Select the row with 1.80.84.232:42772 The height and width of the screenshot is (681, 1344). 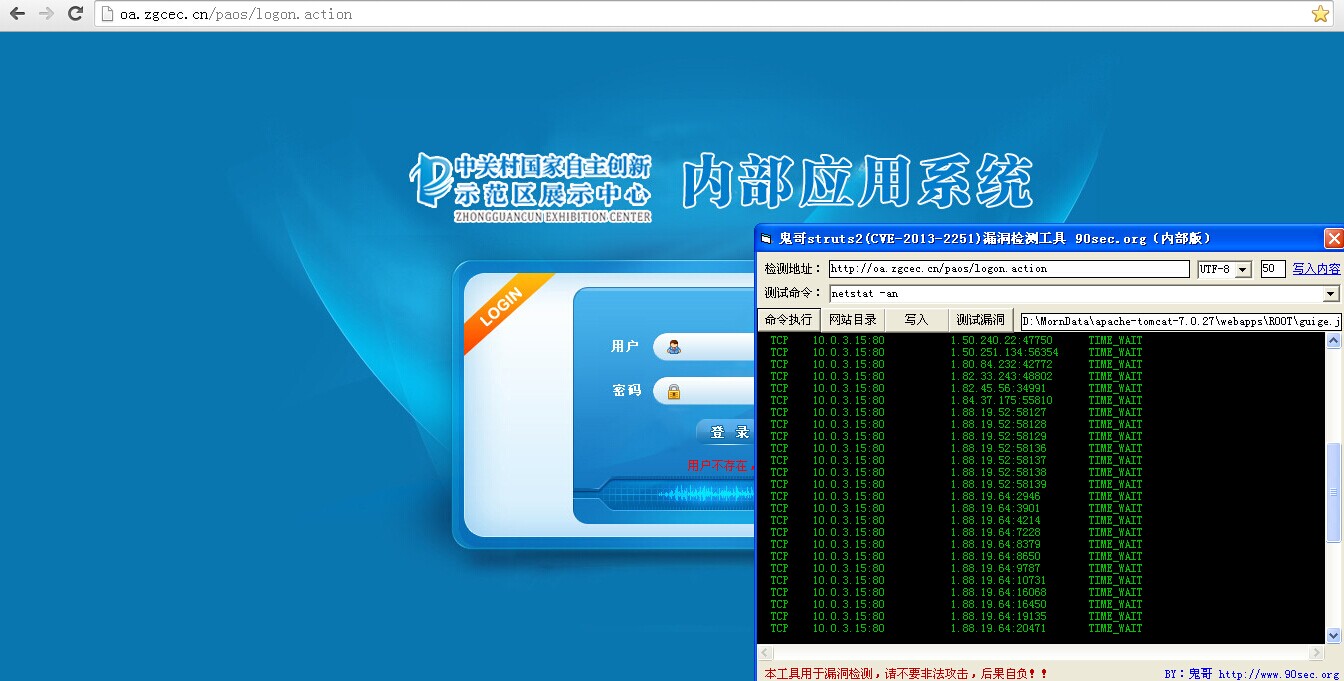(x=956, y=364)
